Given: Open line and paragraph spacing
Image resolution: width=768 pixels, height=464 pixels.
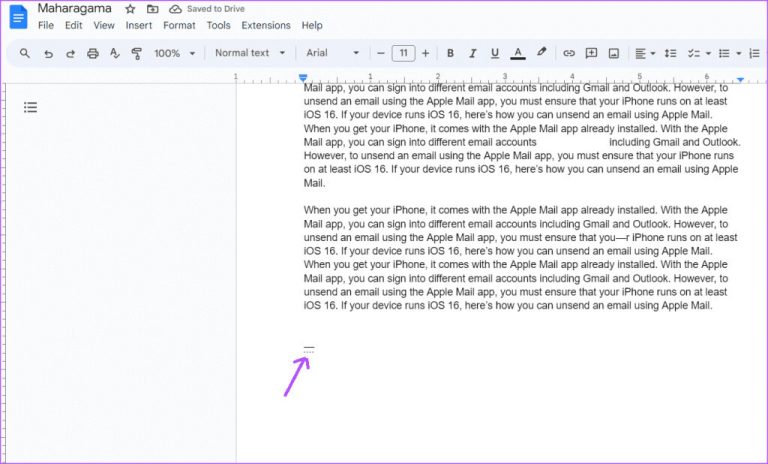Looking at the screenshot, I should 670,53.
